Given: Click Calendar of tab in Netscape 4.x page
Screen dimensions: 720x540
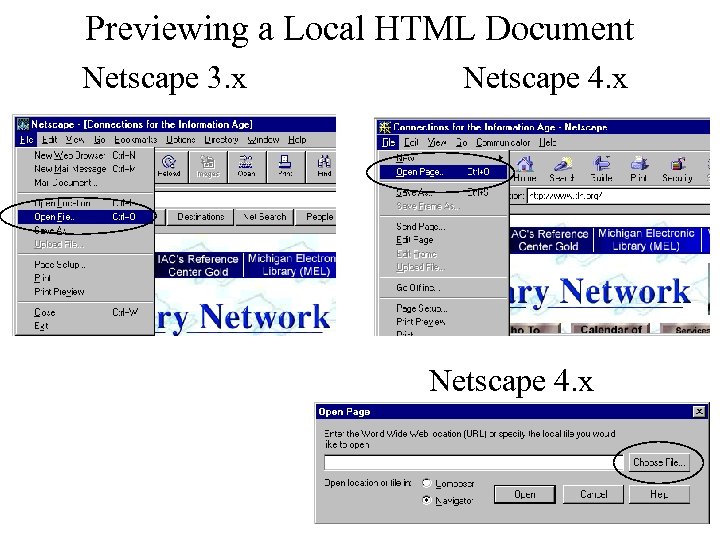Looking at the screenshot, I should coord(611,329).
